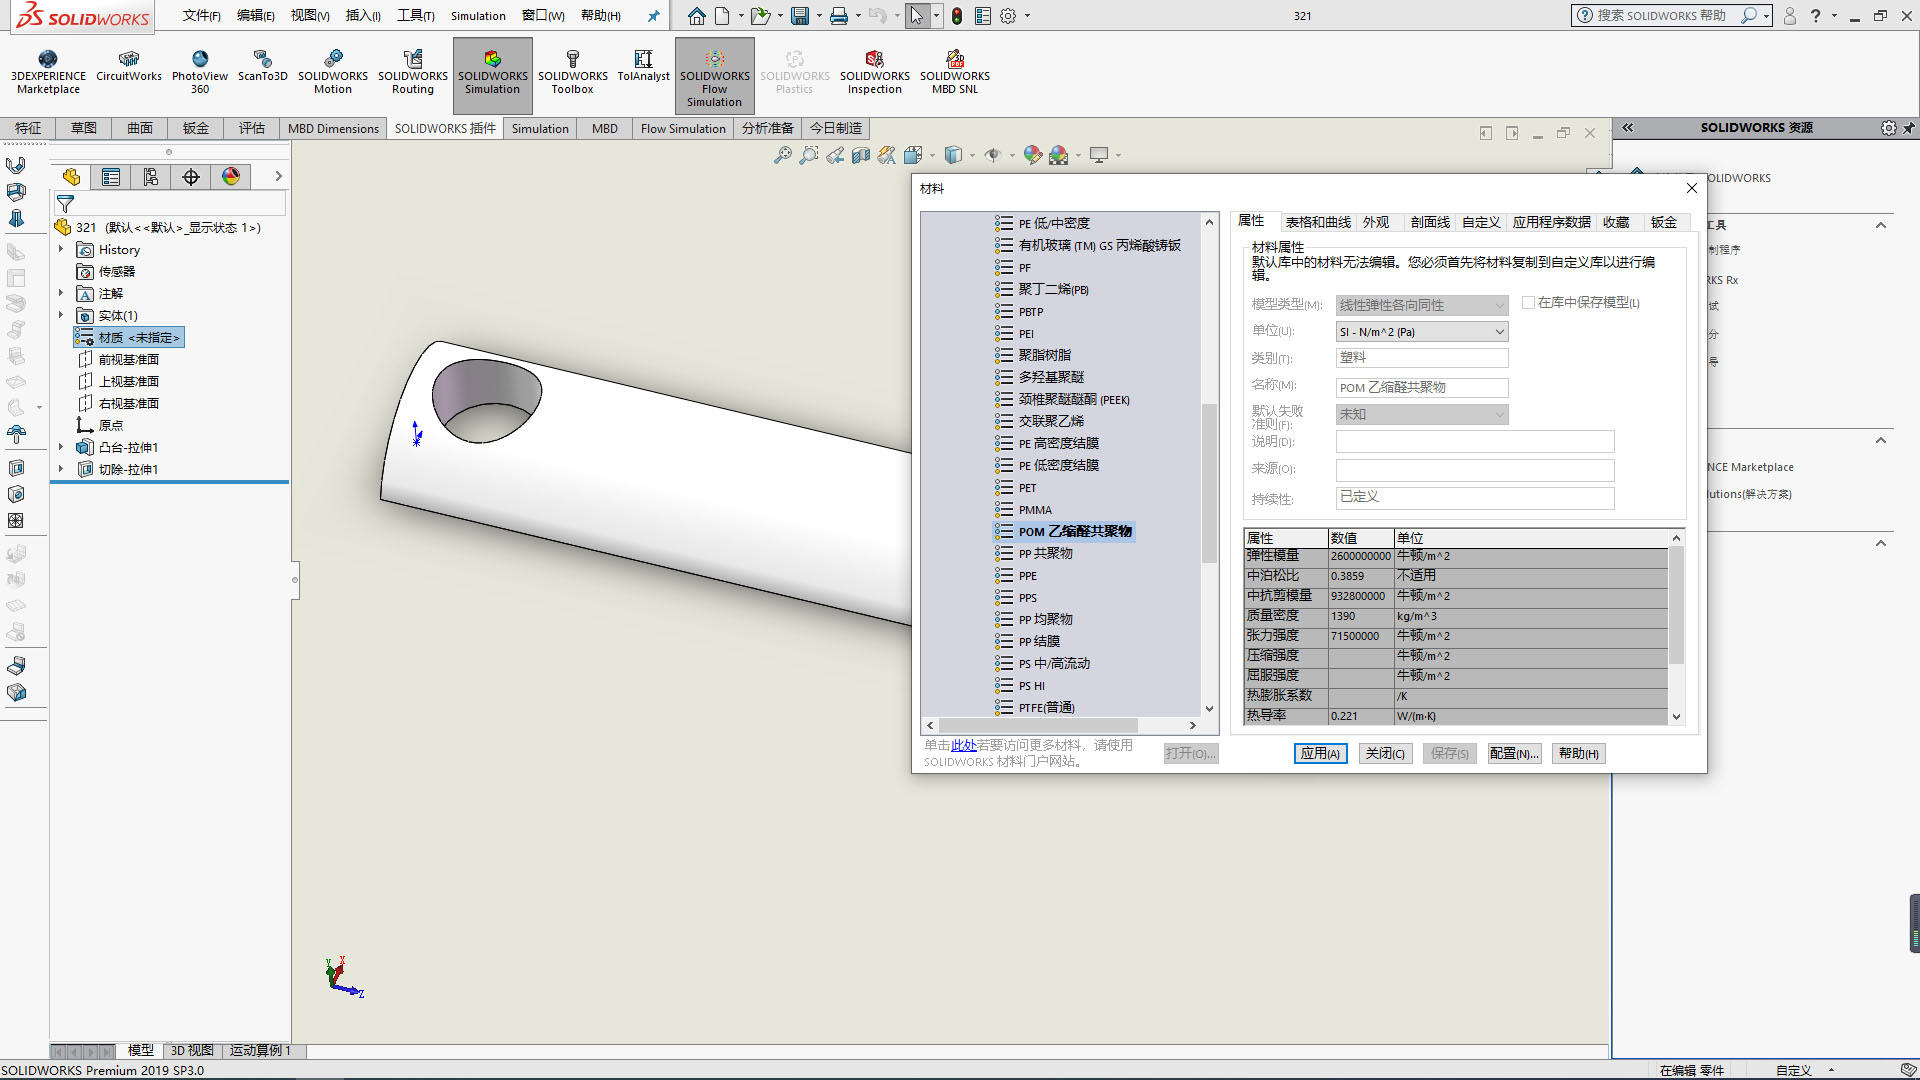Switch to the 评估 tab

(x=252, y=128)
